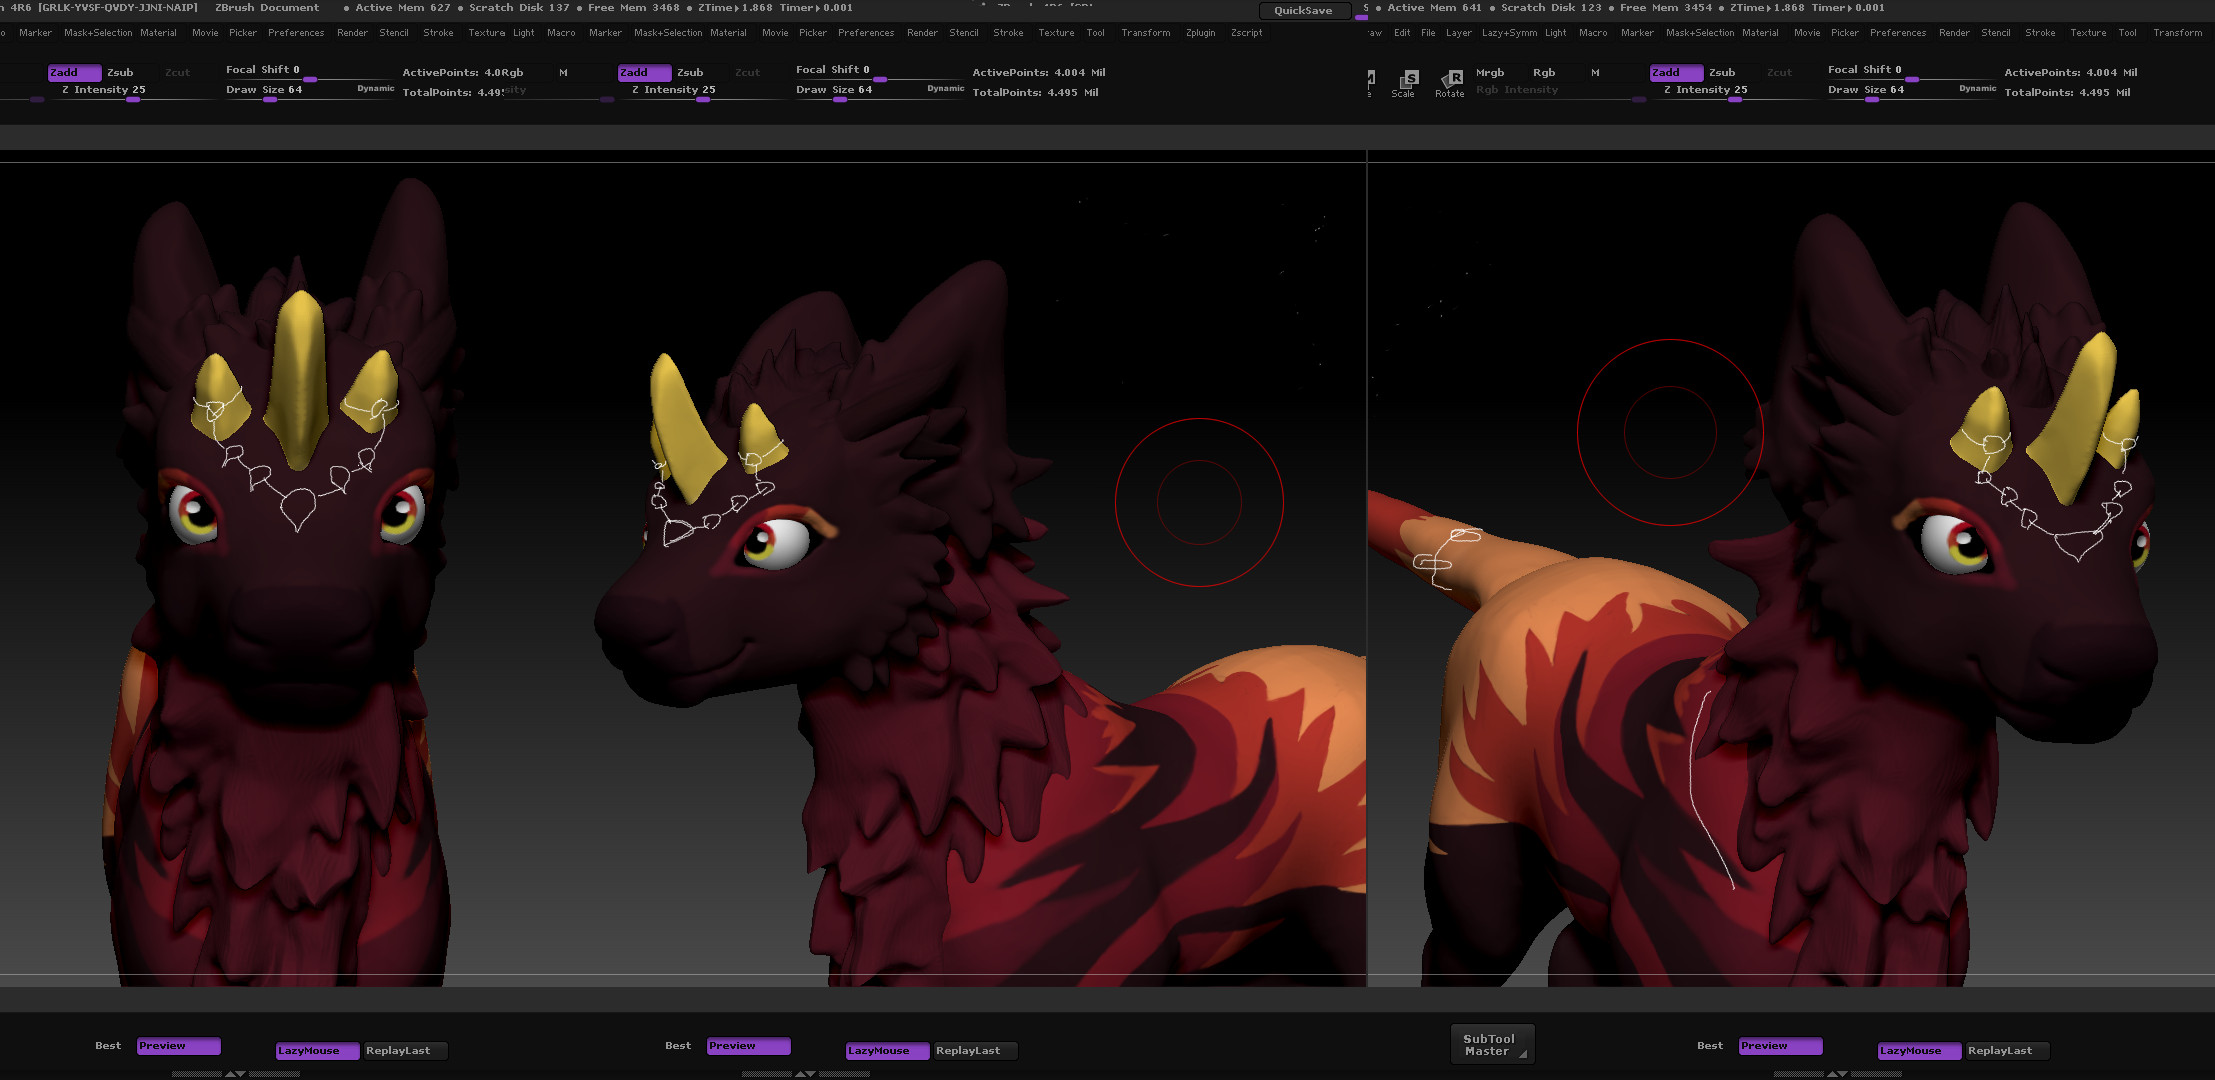Click the 'Scratch Disk 137' readout
Screen dimensions: 2215x1080
[519, 7]
